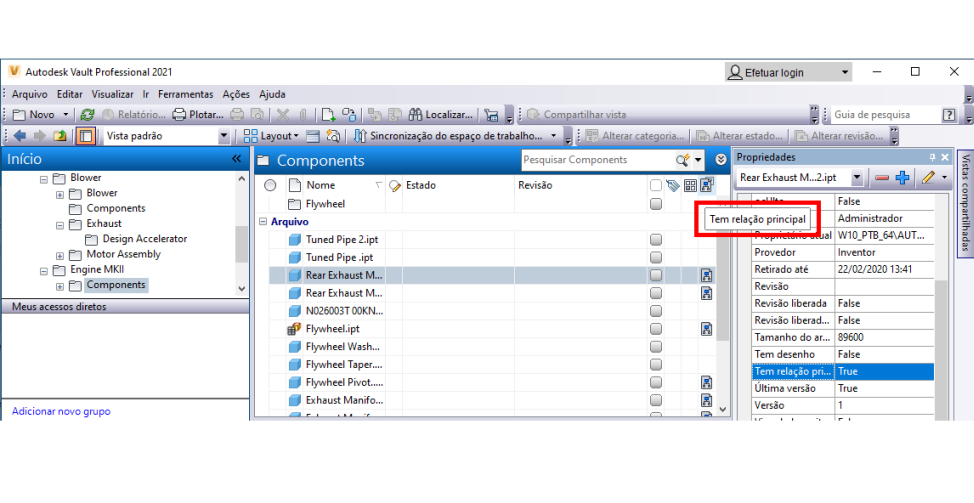Viewport: 974px width, 503px height.
Task: Collapse the Engine MKII tree node
Action: tap(43, 271)
